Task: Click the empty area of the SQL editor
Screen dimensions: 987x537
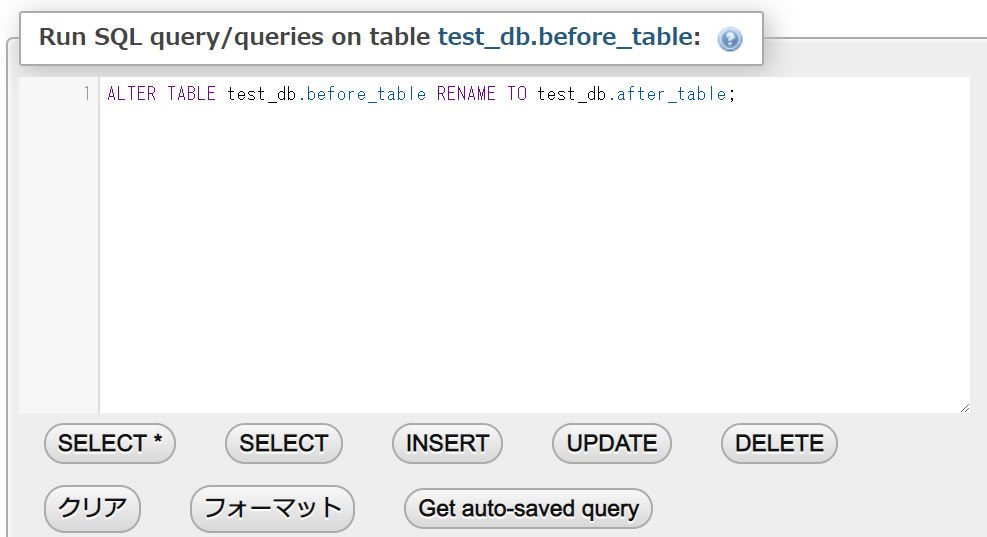Action: tap(530, 260)
